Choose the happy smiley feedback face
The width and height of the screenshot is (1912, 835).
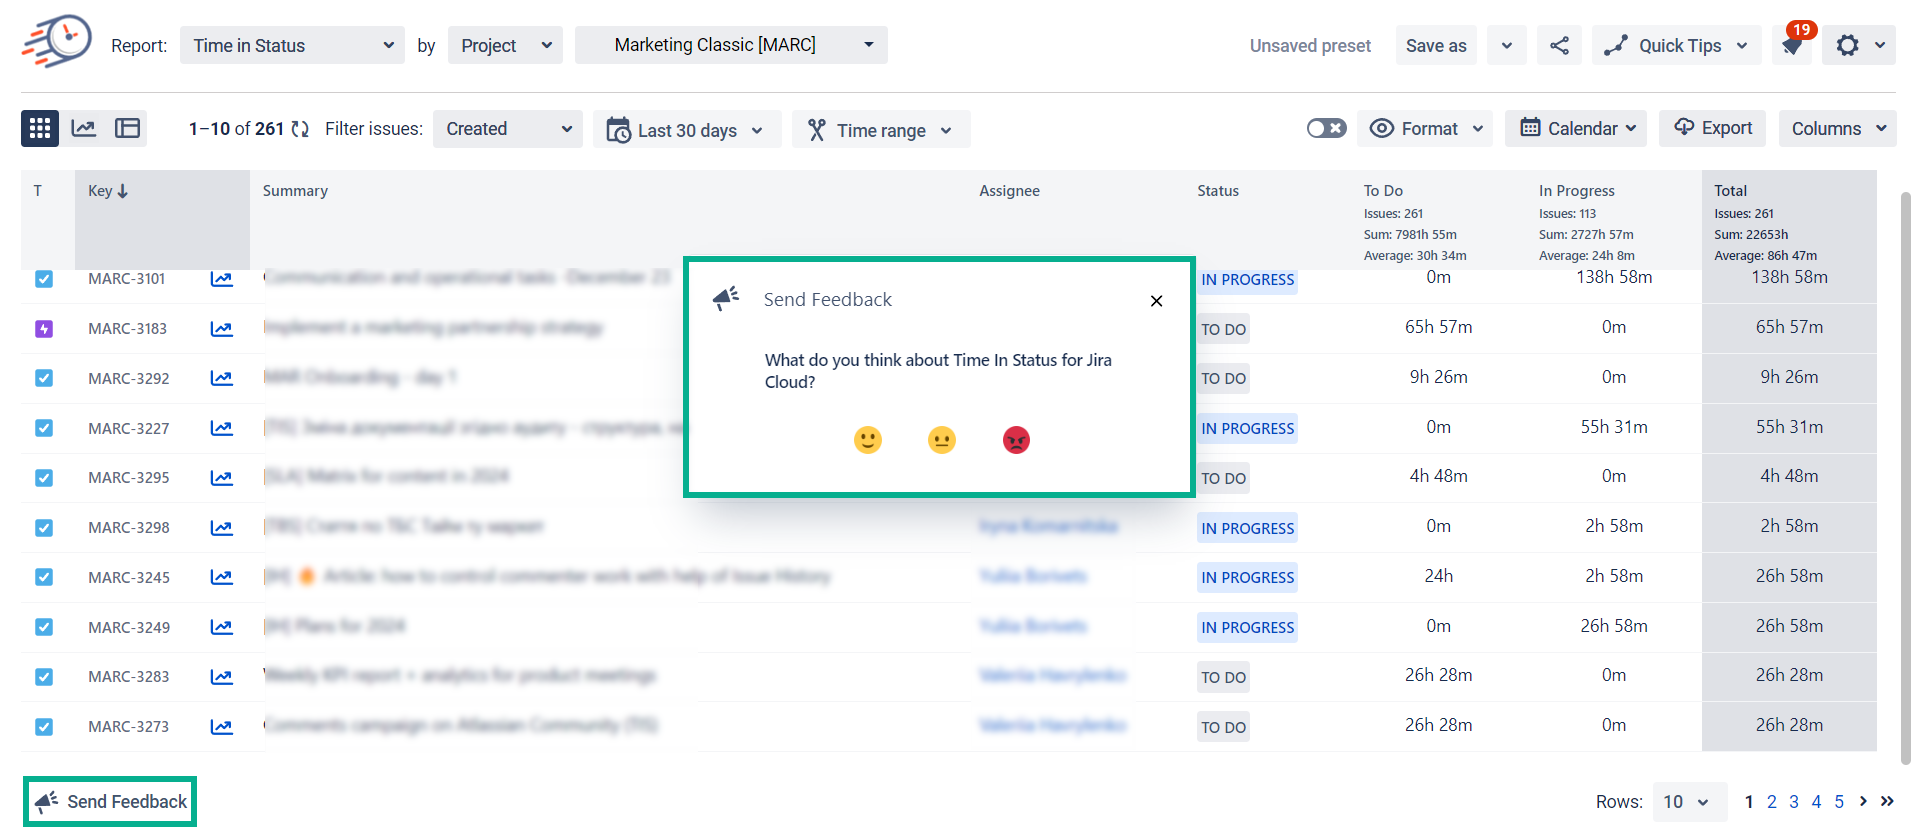[x=867, y=440]
